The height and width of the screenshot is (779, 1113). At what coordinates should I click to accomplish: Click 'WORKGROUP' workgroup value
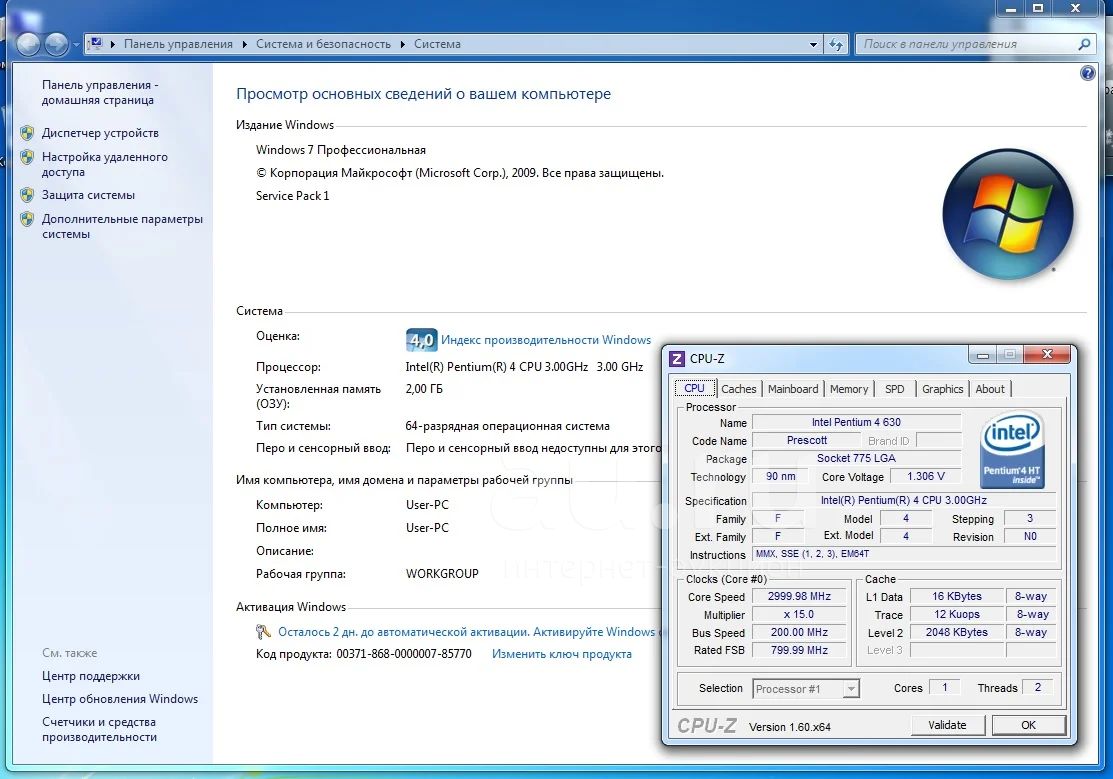click(x=442, y=574)
